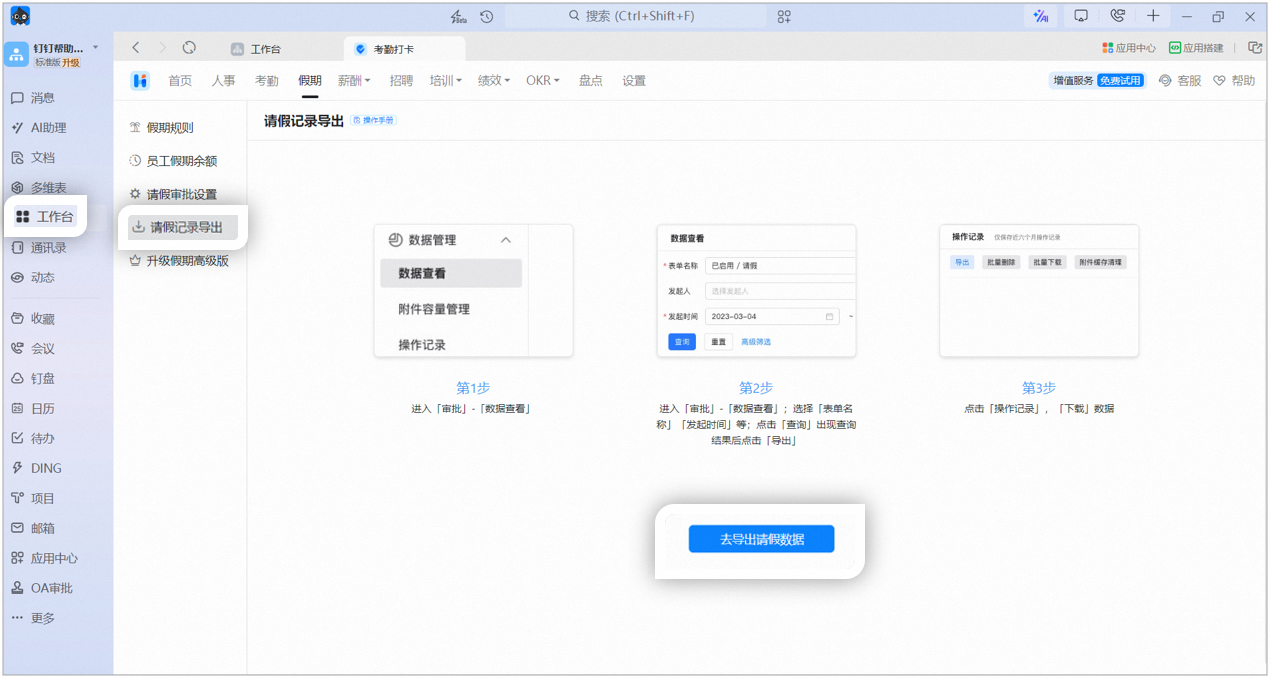1271x679 pixels.
Task: Open the history clock icon beside search
Action: point(487,16)
